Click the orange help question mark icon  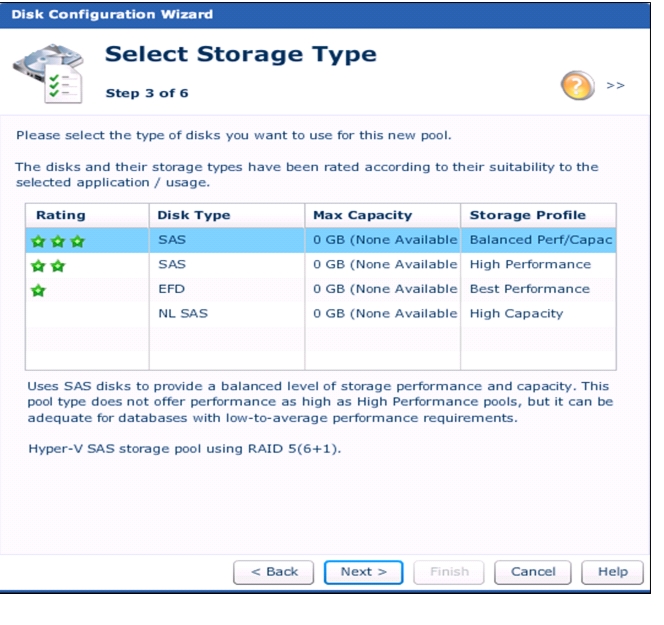click(577, 85)
